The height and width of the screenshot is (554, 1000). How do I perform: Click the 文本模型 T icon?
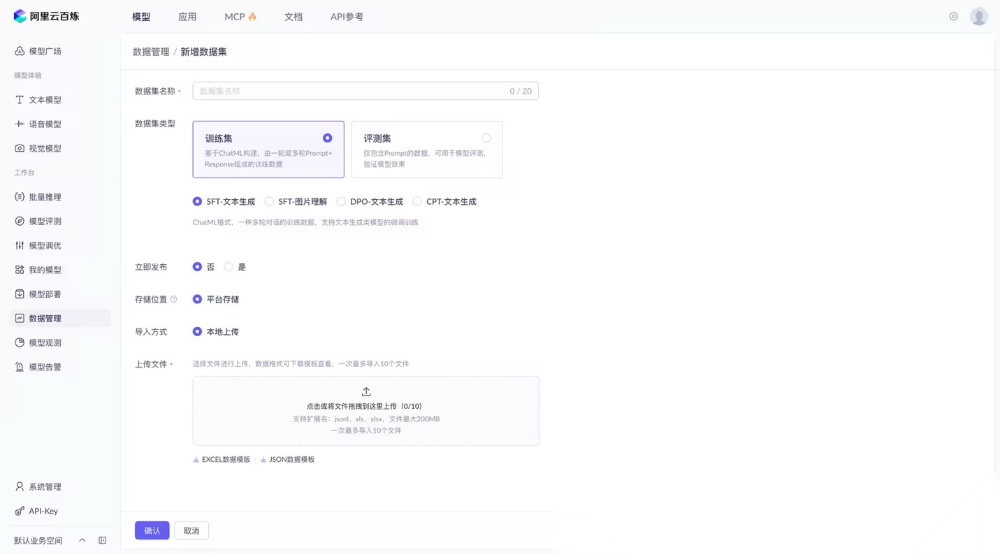[x=20, y=99]
